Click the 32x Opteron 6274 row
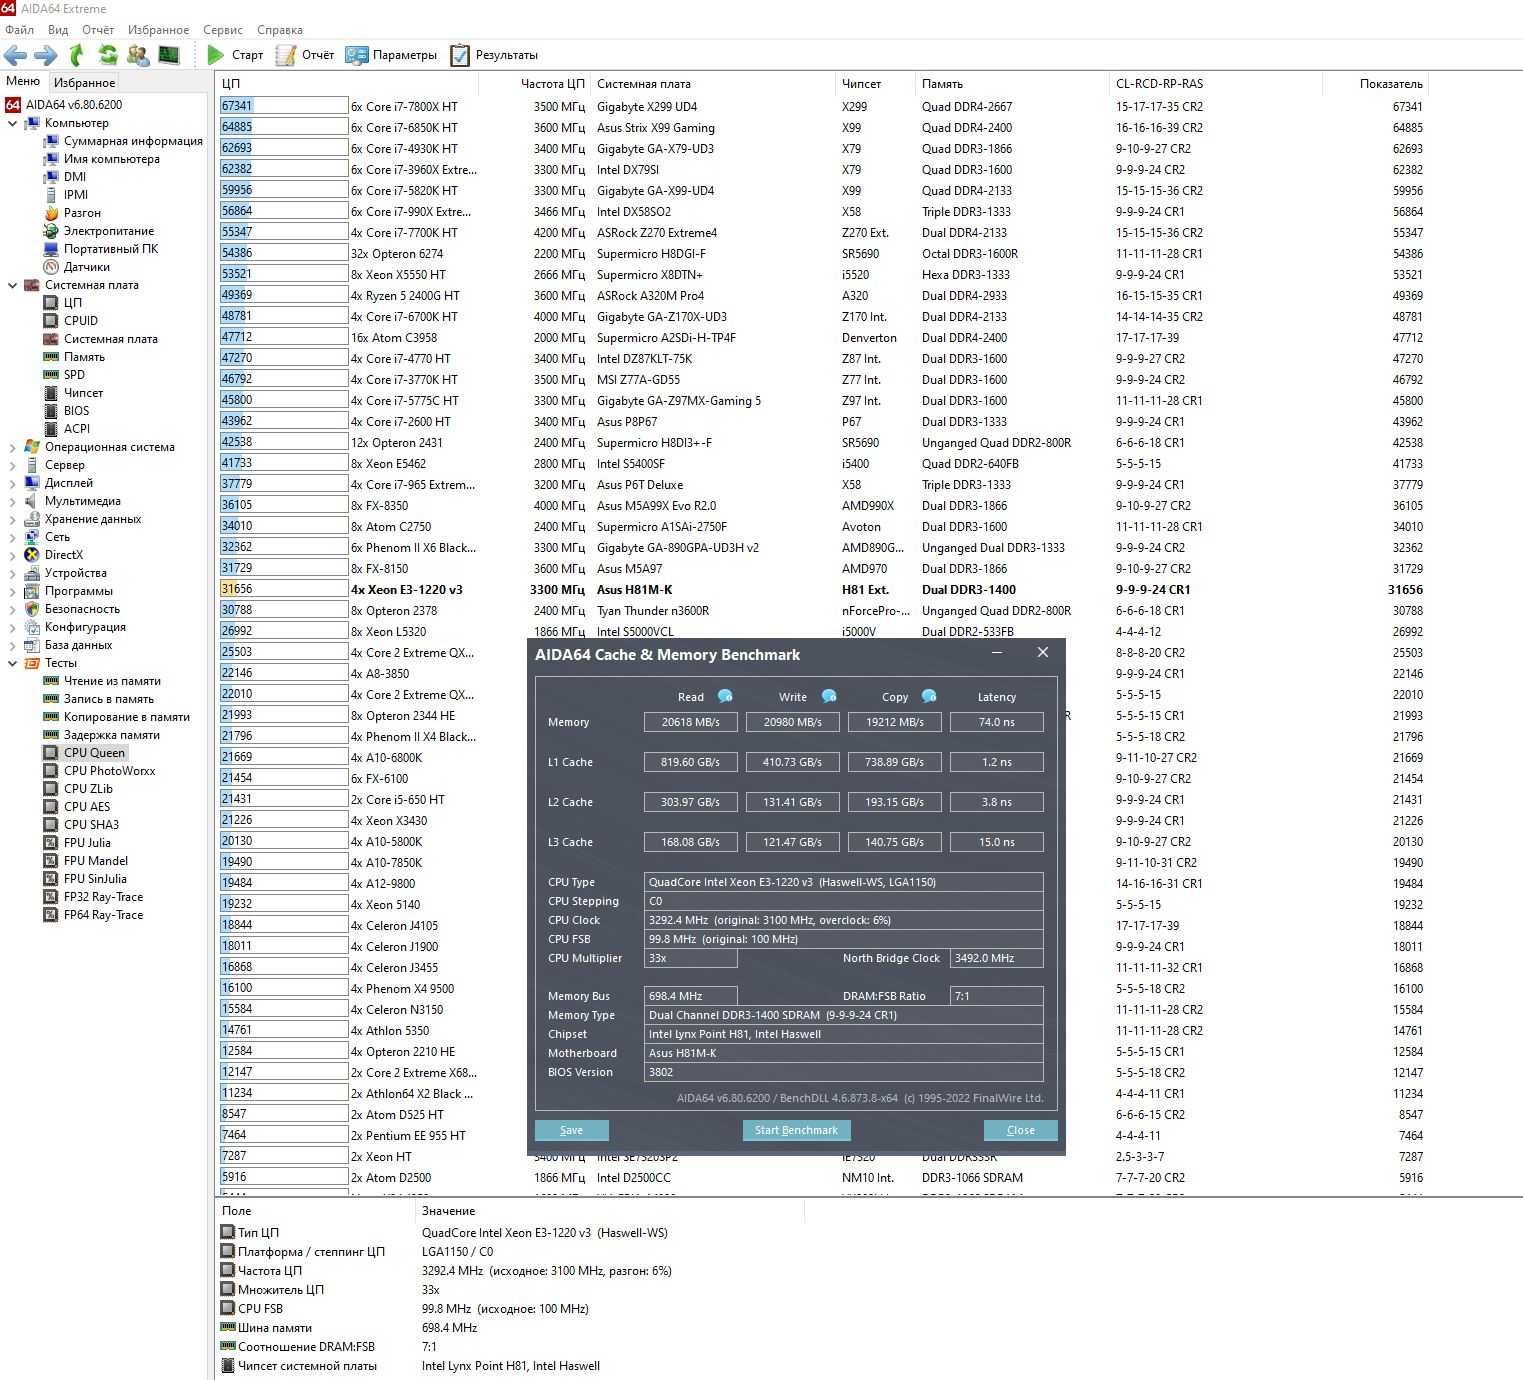The height and width of the screenshot is (1380, 1523). coord(820,253)
